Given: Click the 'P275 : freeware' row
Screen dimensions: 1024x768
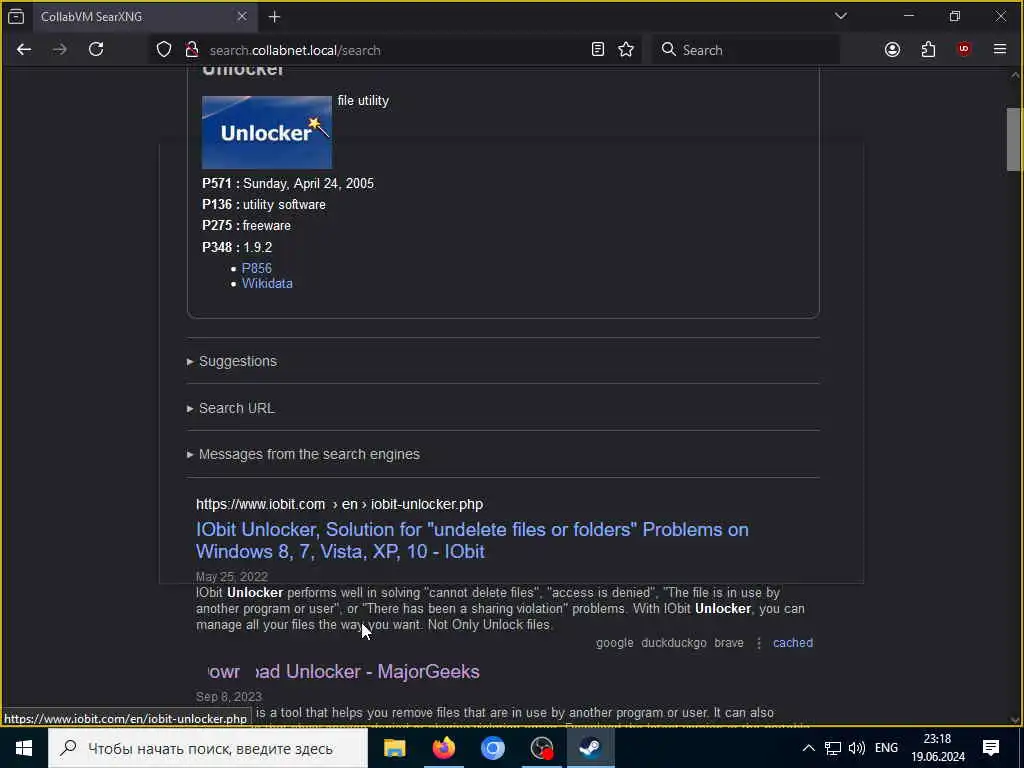Looking at the screenshot, I should tap(246, 225).
